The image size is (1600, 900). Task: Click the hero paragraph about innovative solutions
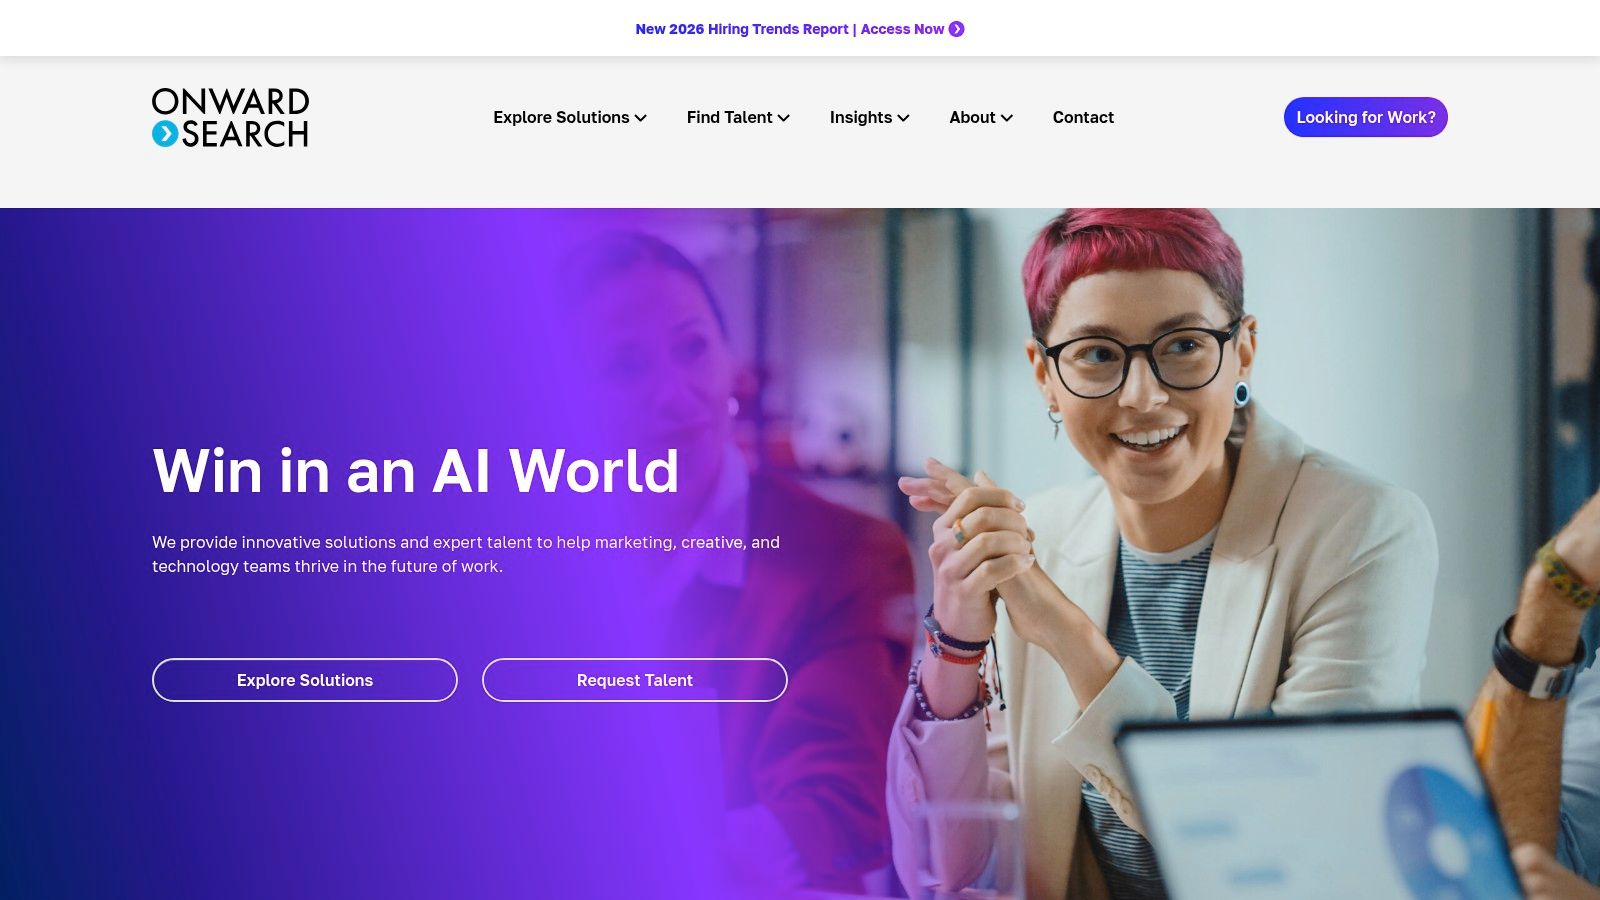coord(466,554)
